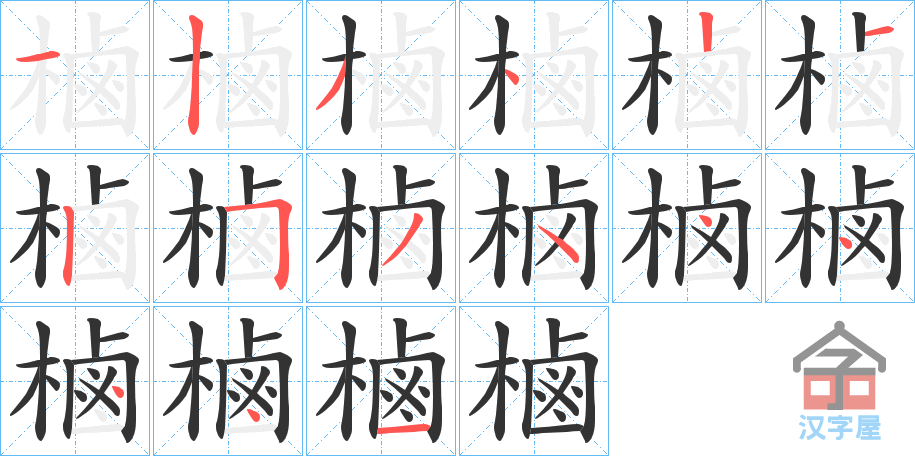The image size is (915, 456).
Task: Select the second stroke step with the red vertical stroke
Action: point(228,75)
